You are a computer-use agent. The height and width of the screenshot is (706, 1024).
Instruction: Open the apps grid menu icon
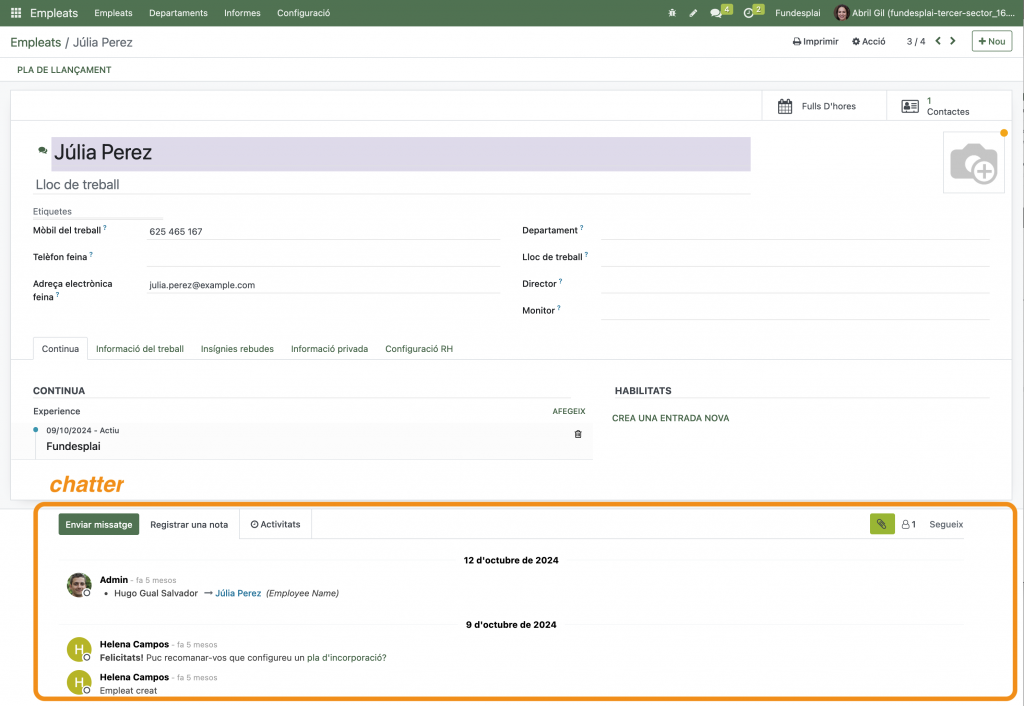tap(16, 13)
